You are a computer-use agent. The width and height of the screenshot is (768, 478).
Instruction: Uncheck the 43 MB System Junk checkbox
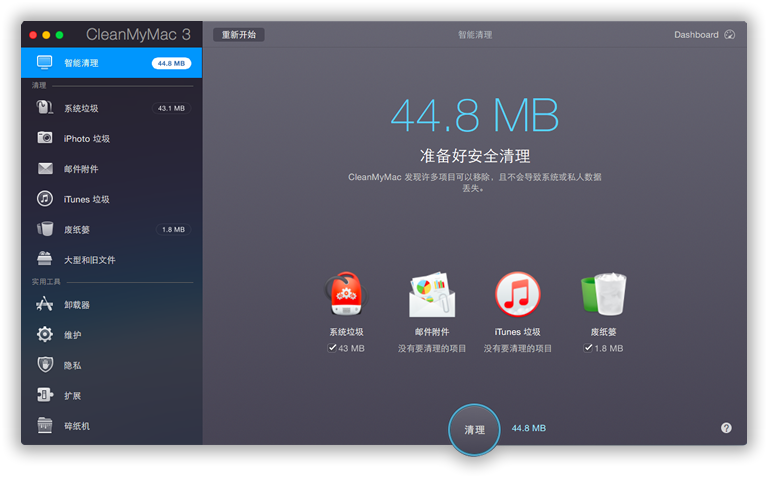[332, 348]
